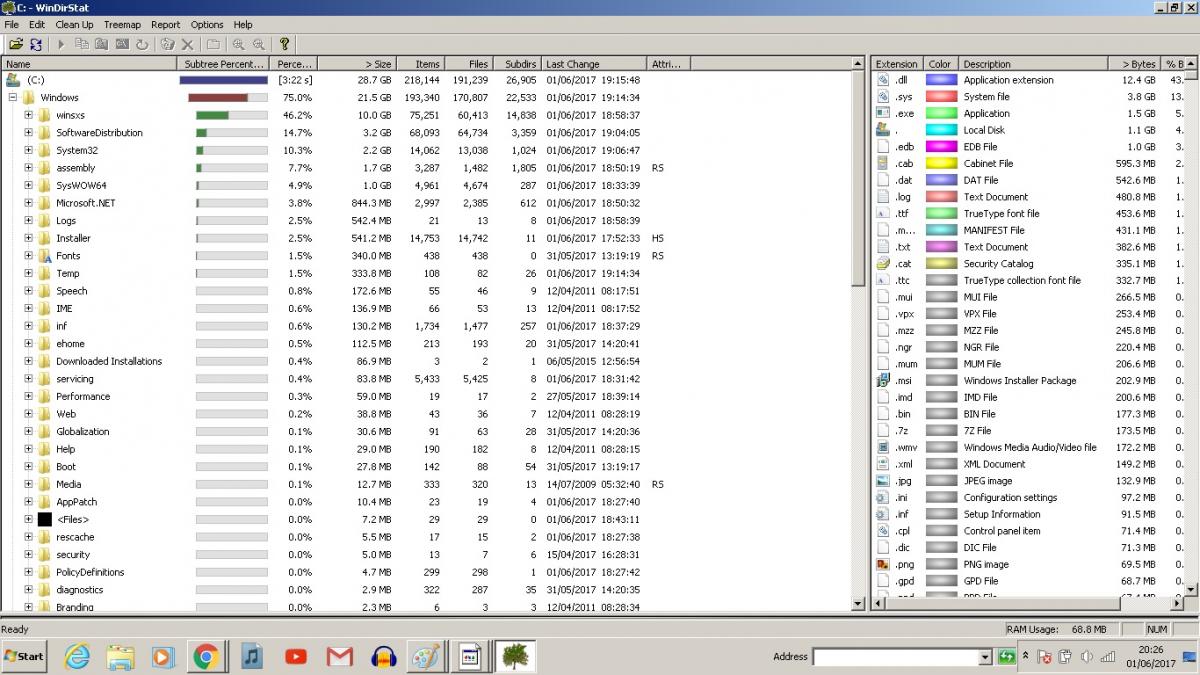Open the Clean Up menu
Screen dimensions: 1200x675
[x=75, y=24]
